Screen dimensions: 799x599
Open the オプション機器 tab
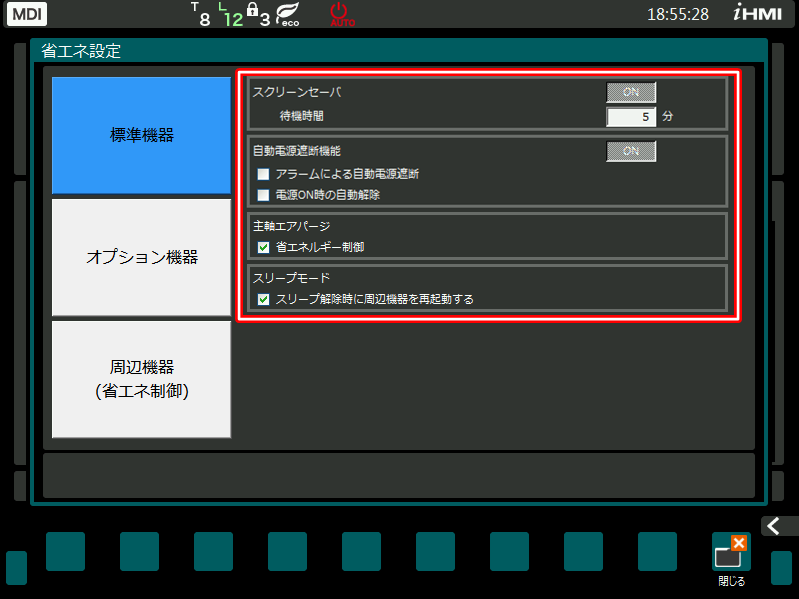click(x=142, y=257)
